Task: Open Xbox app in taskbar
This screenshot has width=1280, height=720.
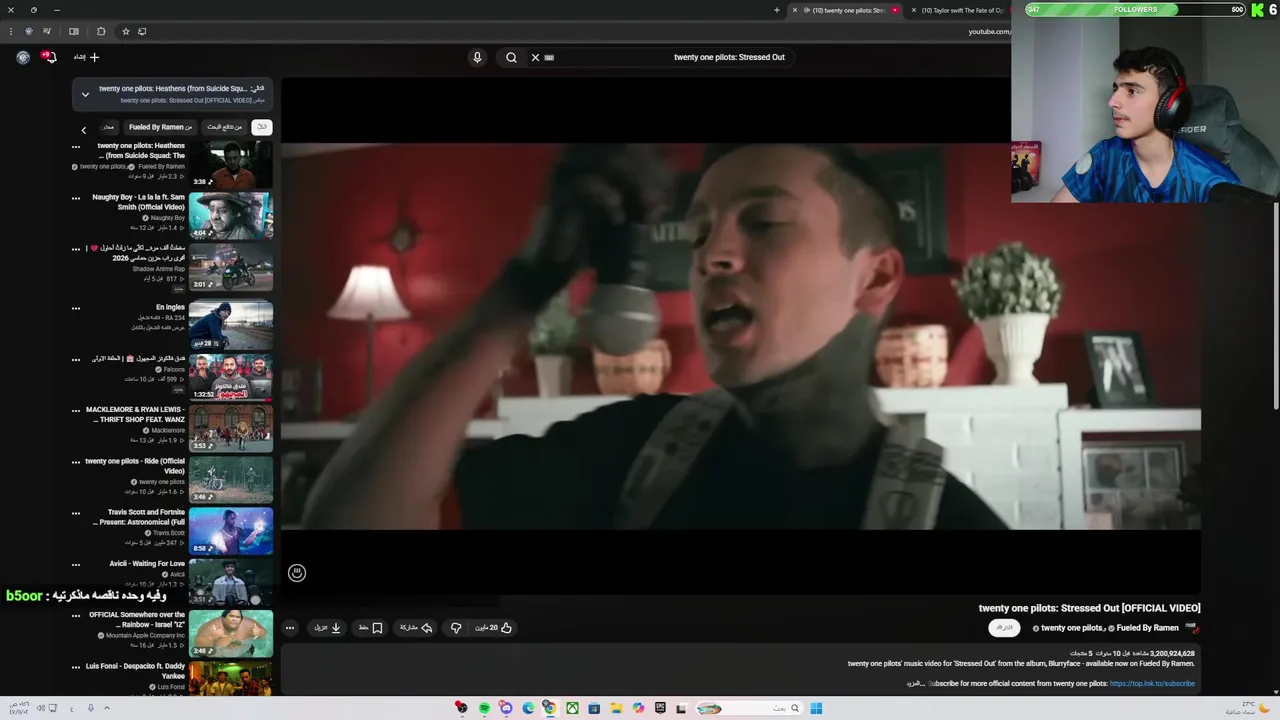Action: 572,708
